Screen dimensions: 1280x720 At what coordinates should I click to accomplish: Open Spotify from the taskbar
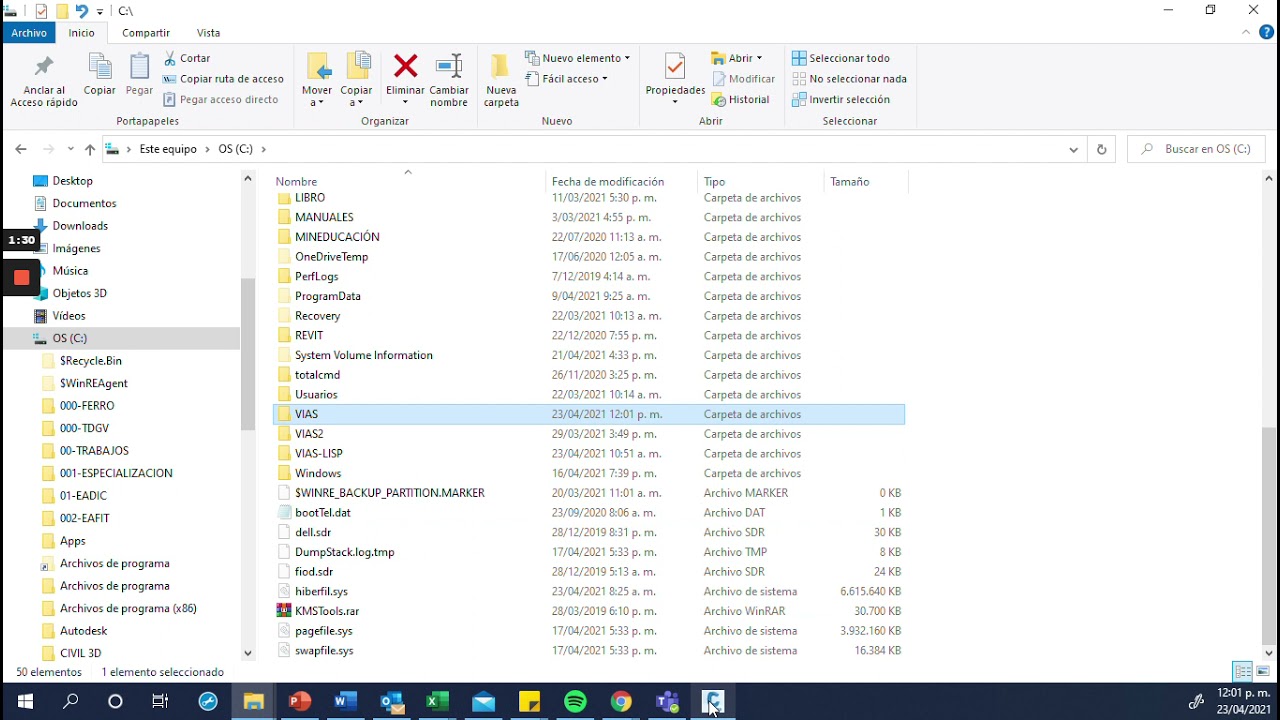pos(576,702)
